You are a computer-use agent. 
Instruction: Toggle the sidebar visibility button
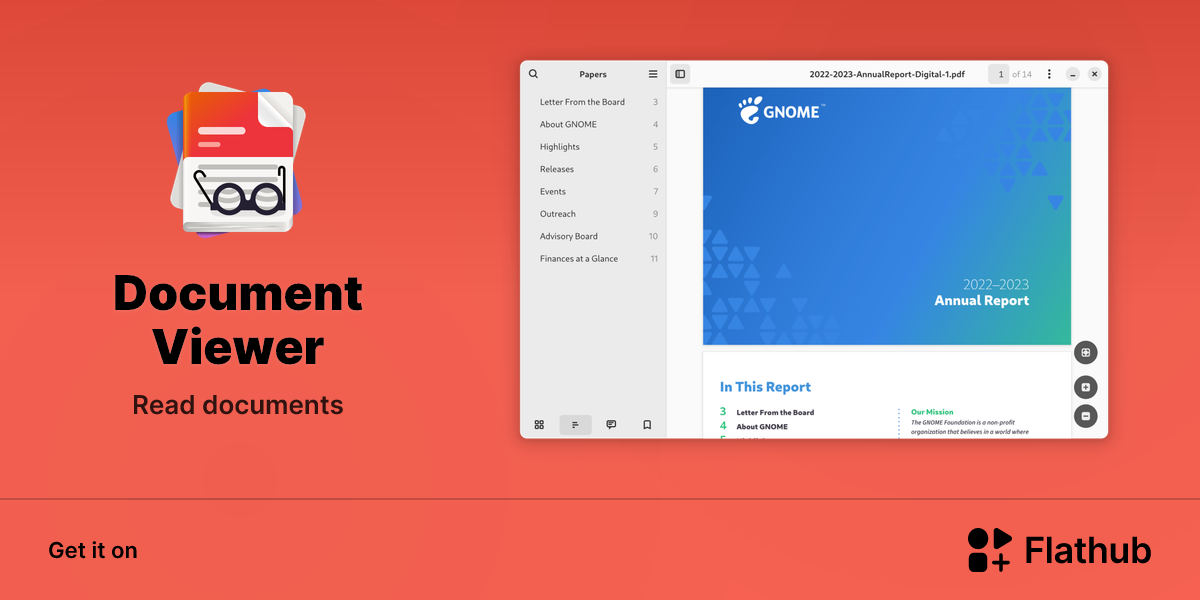pos(680,74)
